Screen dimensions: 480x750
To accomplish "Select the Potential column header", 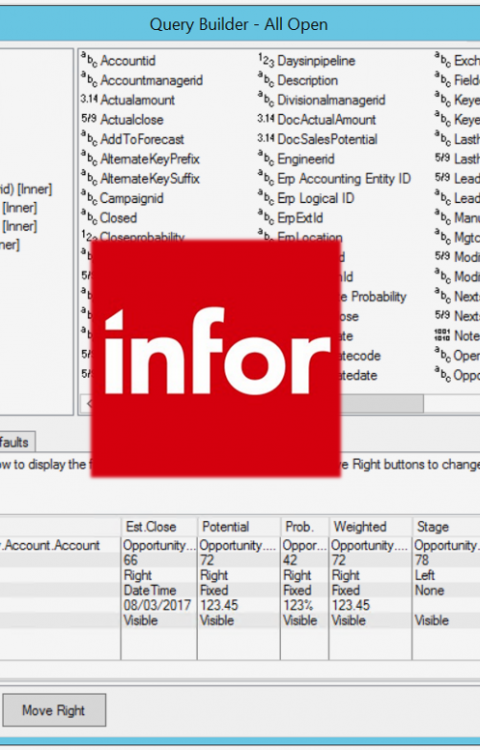I will tap(239, 527).
